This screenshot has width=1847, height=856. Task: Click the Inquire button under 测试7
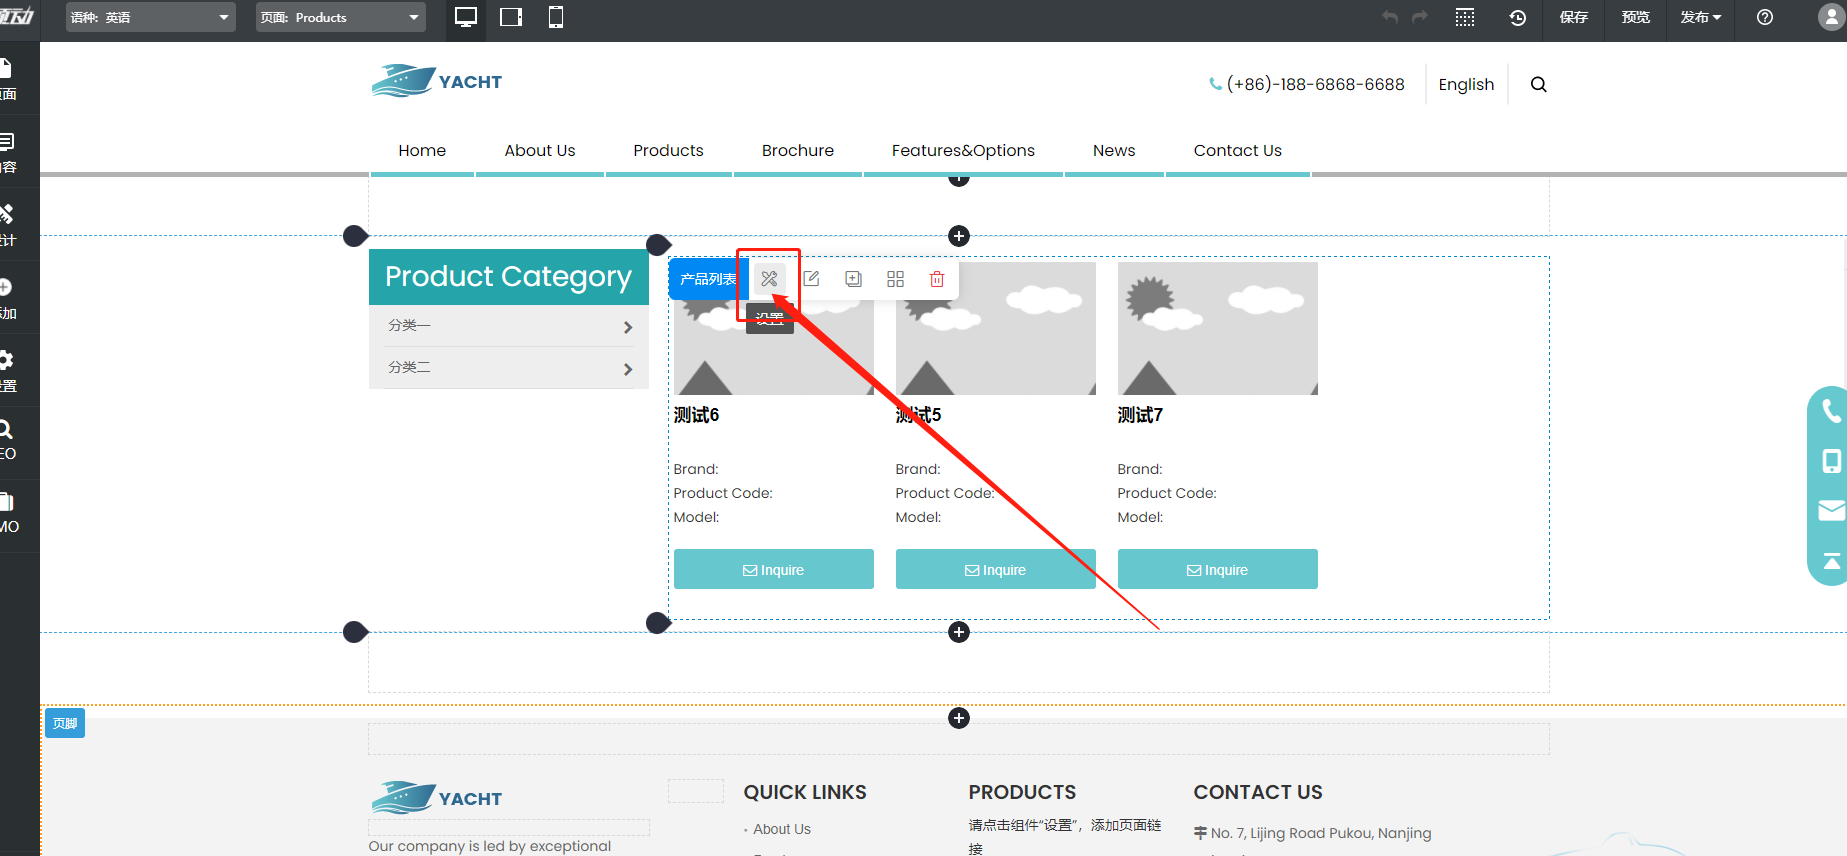click(x=1217, y=570)
